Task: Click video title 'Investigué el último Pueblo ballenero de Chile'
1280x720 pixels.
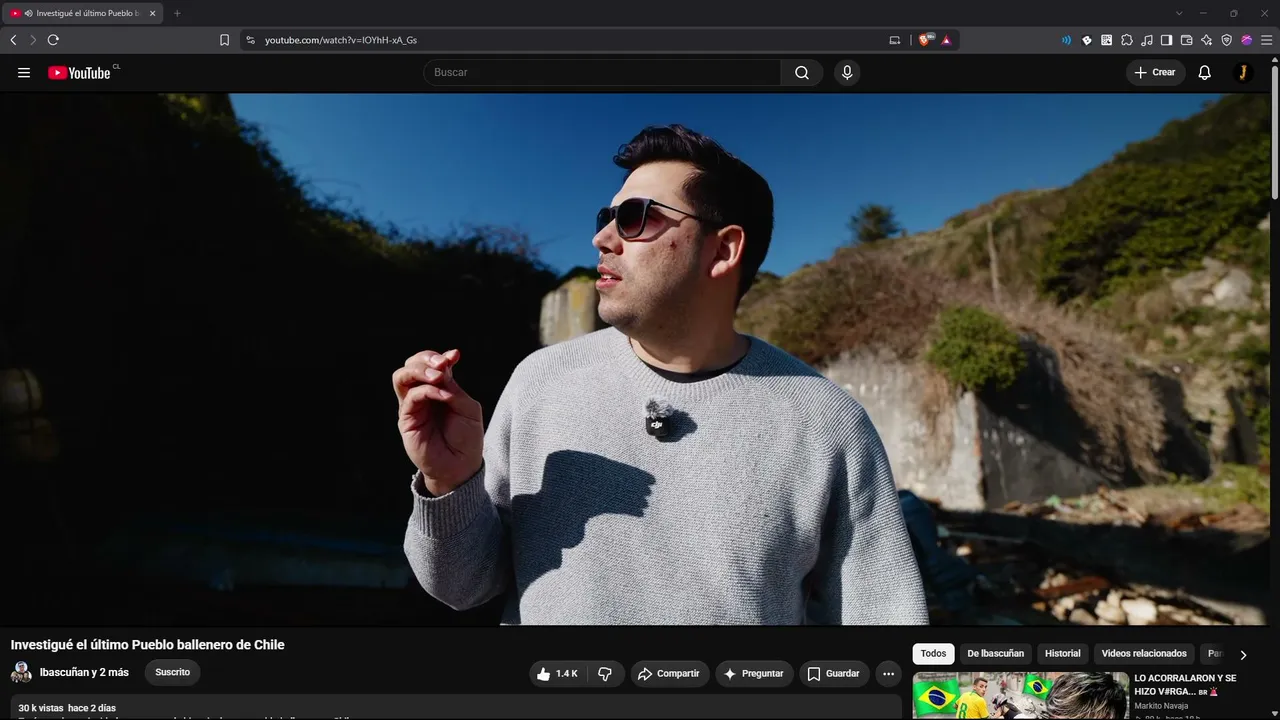Action: pos(148,645)
